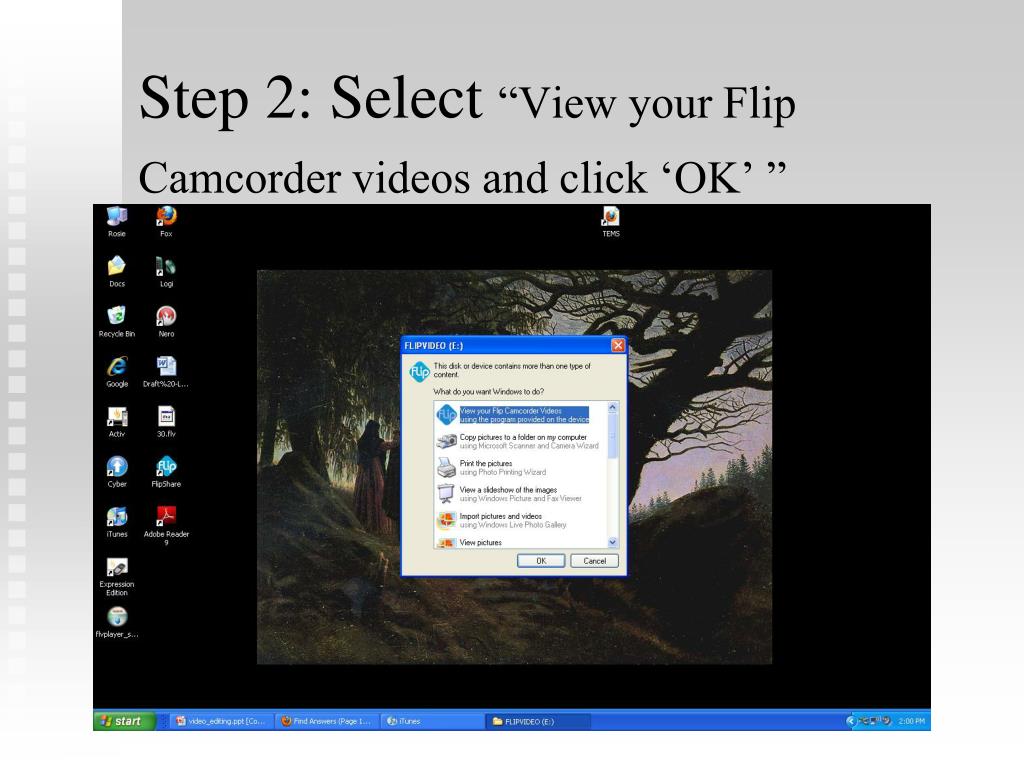Image resolution: width=1024 pixels, height=768 pixels.
Task: Open the flvplayer_s... desktop icon
Action: pos(117,622)
